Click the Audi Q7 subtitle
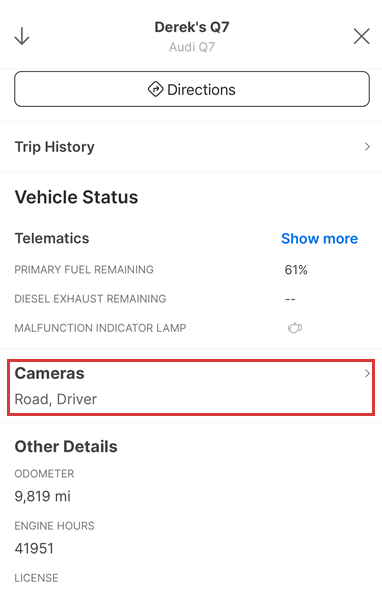Viewport: 382px width, 589px height. [192, 47]
